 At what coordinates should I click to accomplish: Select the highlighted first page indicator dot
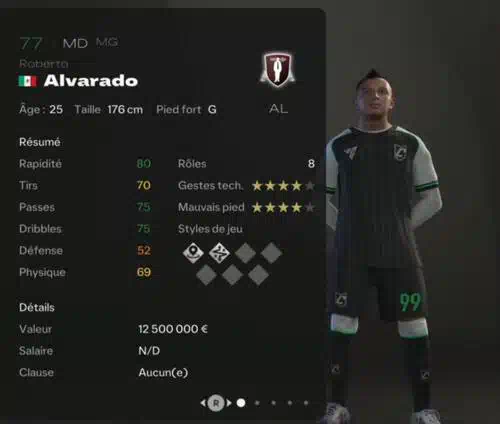tap(241, 403)
